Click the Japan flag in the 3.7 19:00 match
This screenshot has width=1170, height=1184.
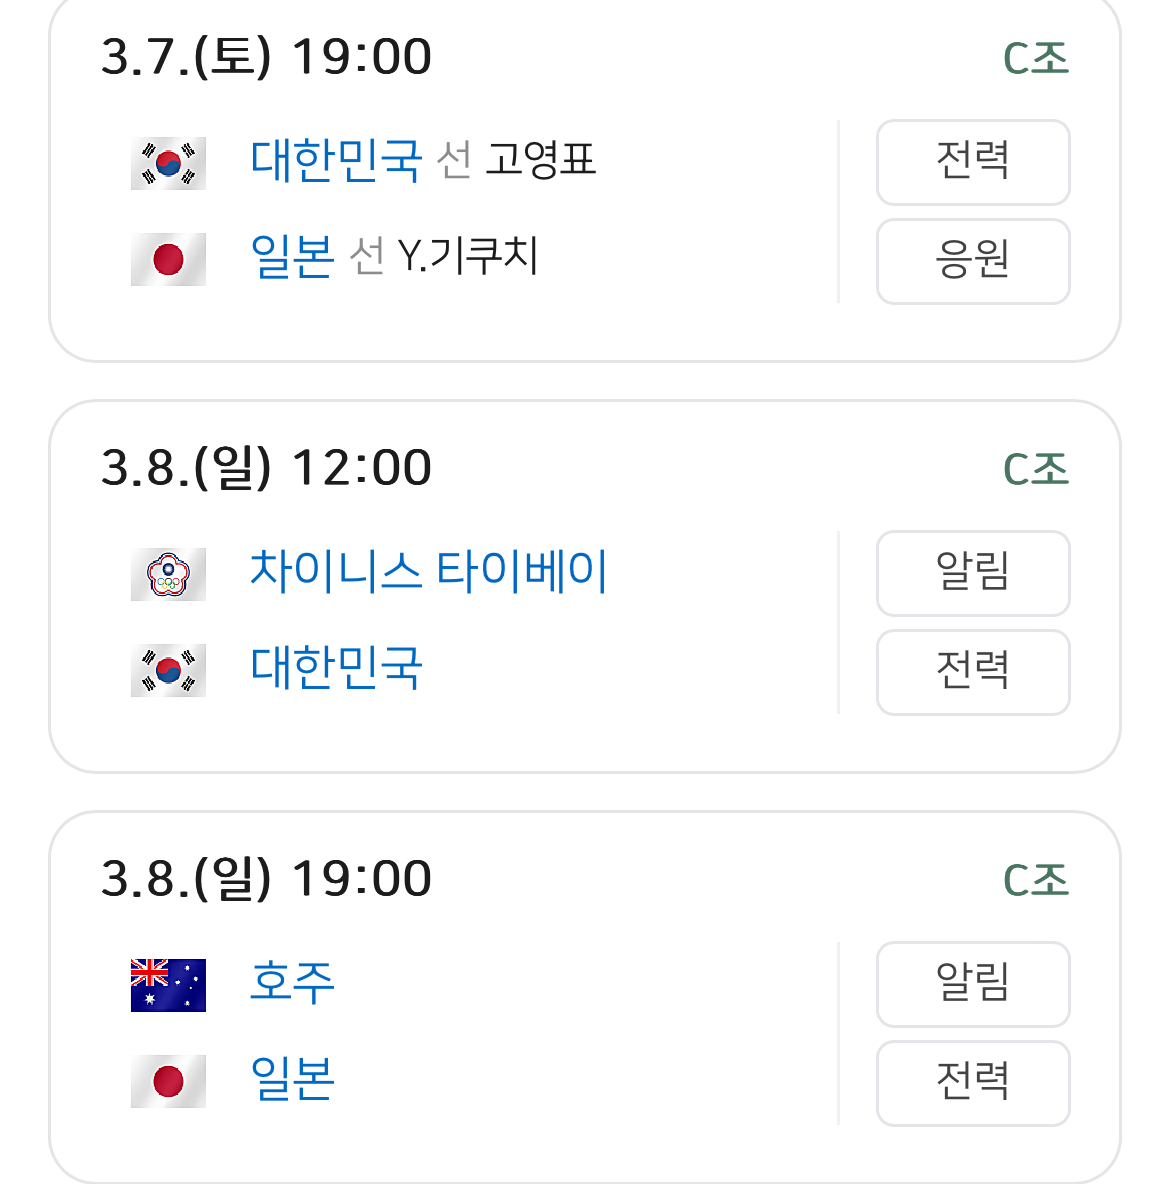tap(168, 259)
